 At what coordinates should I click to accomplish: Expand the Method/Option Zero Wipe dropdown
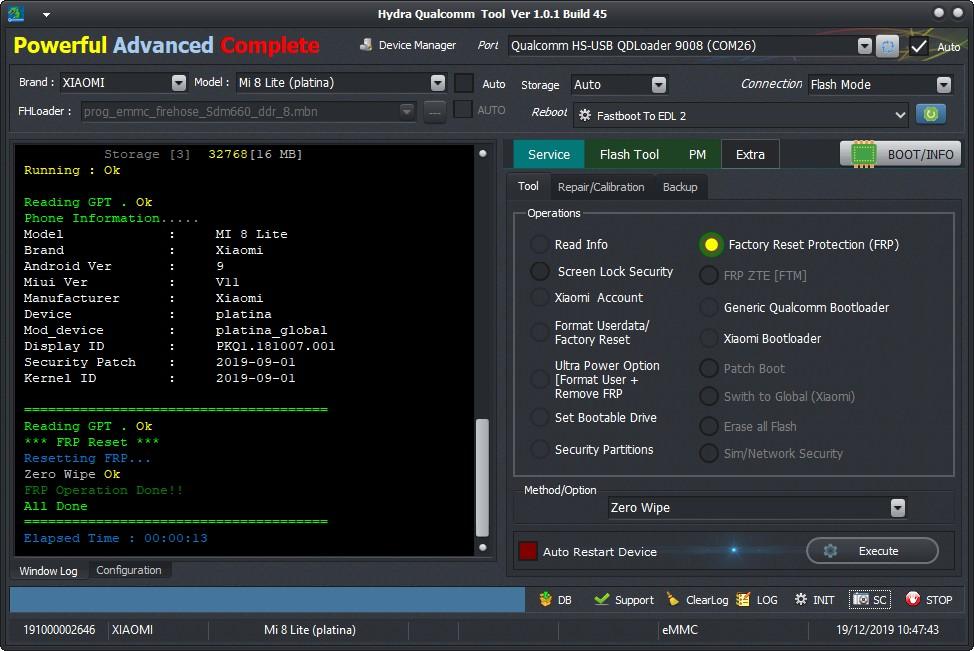(898, 508)
